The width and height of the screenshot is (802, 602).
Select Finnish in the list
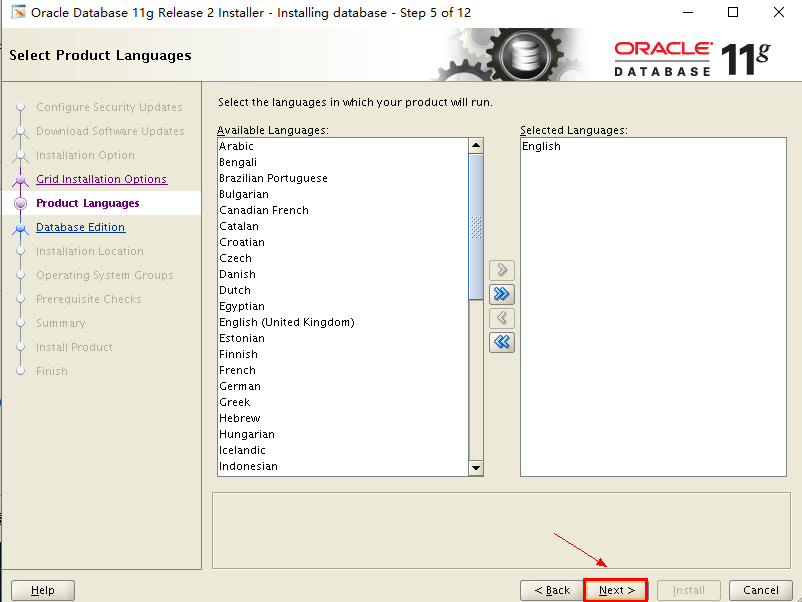343,354
